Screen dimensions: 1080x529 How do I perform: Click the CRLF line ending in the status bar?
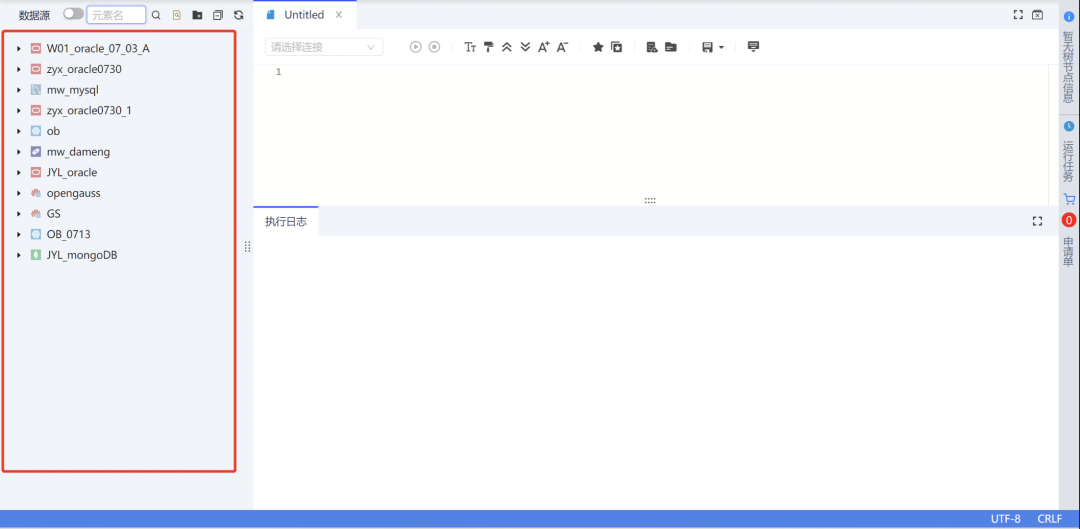click(1049, 519)
